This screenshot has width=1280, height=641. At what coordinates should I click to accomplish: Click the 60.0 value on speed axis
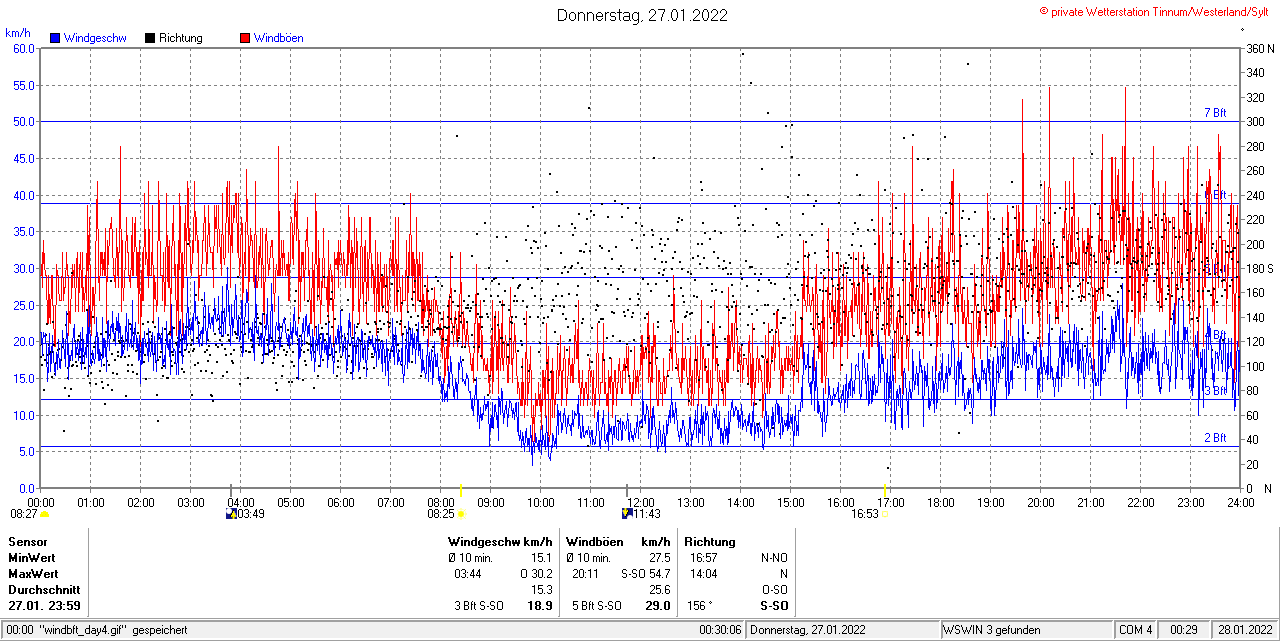pos(25,48)
